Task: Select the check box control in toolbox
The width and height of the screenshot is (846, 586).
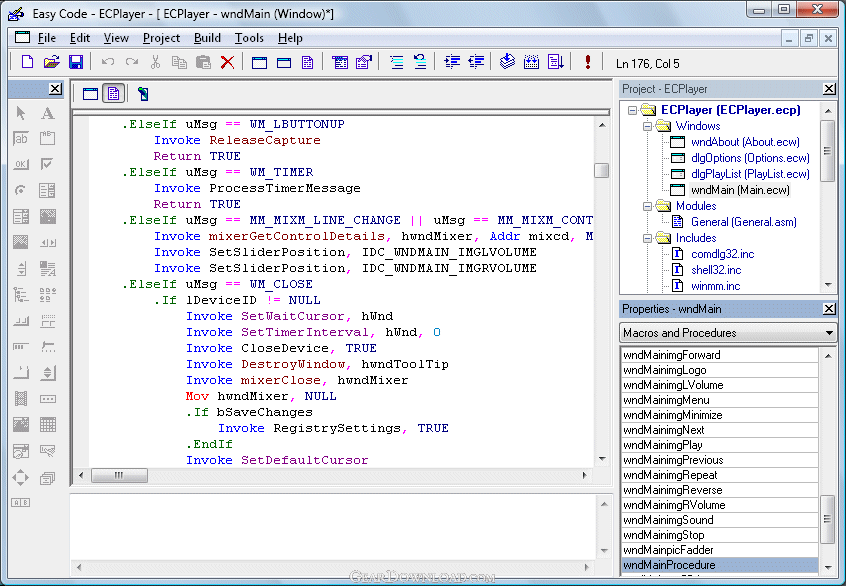Action: 47,165
